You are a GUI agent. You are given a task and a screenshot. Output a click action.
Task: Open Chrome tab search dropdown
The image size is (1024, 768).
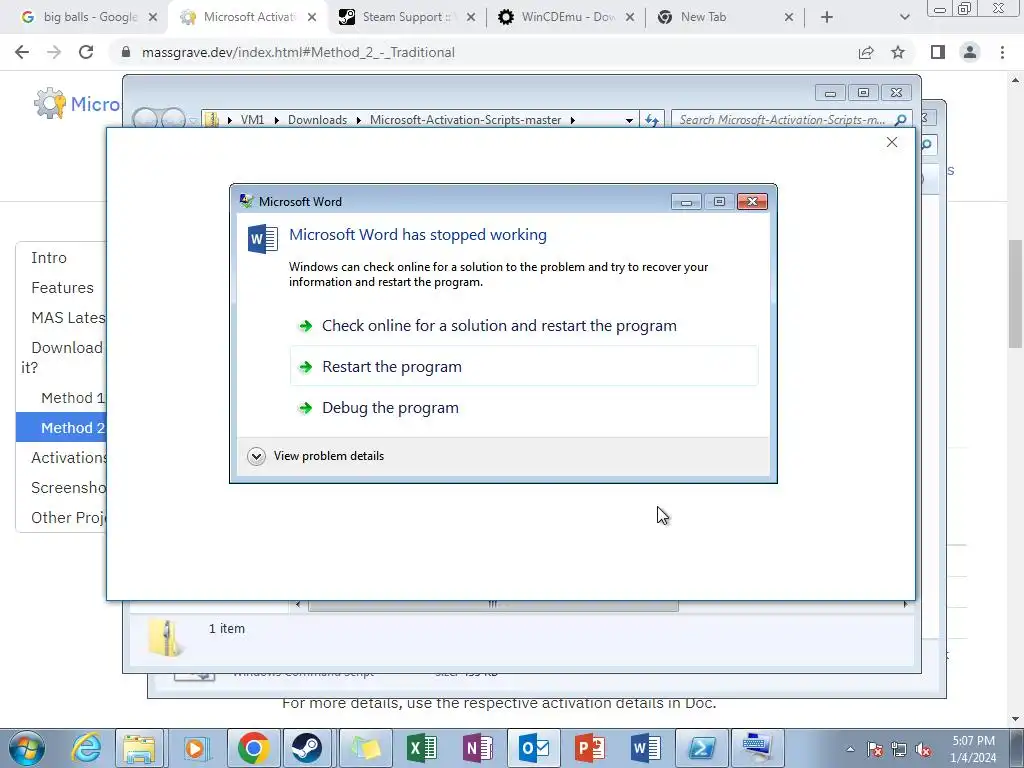(x=904, y=17)
